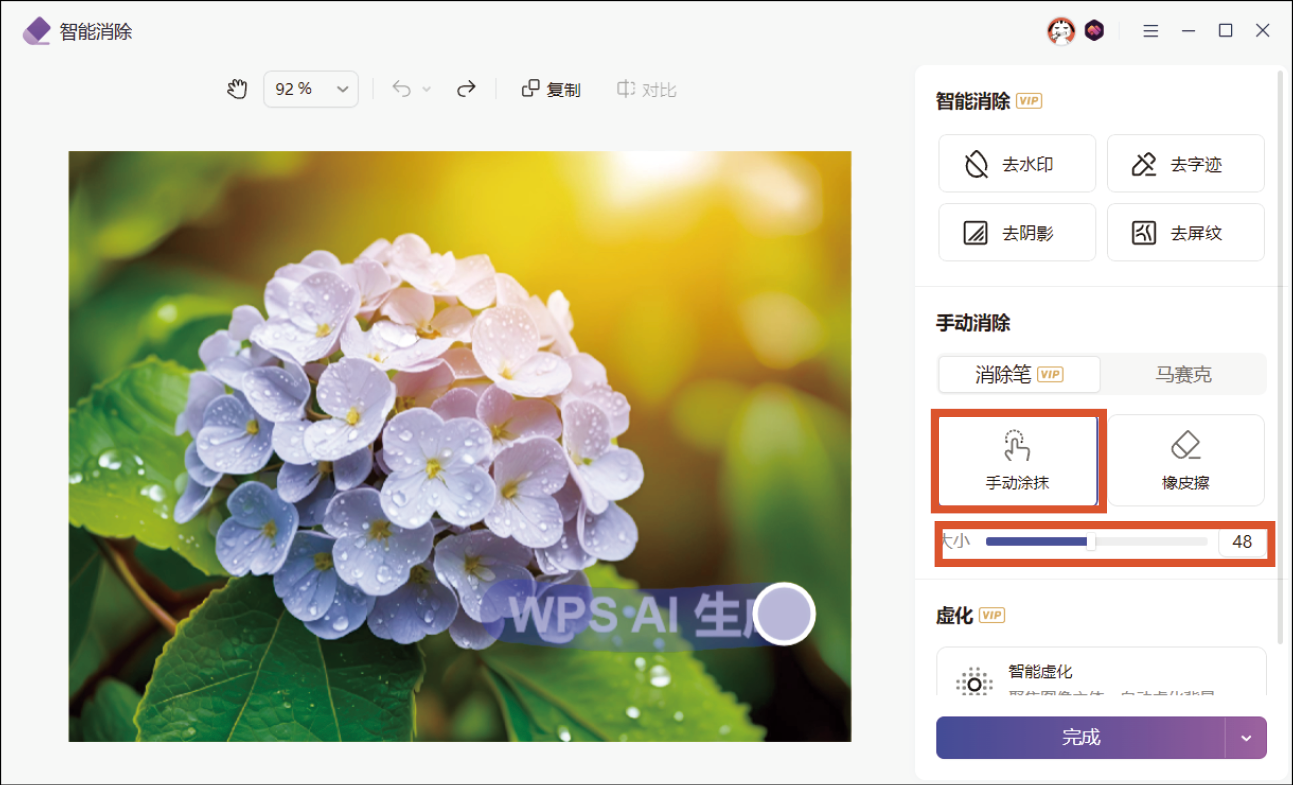Activate 手动涂抹 manual smear brush
Image resolution: width=1293 pixels, height=785 pixels.
pyautogui.click(x=1017, y=461)
